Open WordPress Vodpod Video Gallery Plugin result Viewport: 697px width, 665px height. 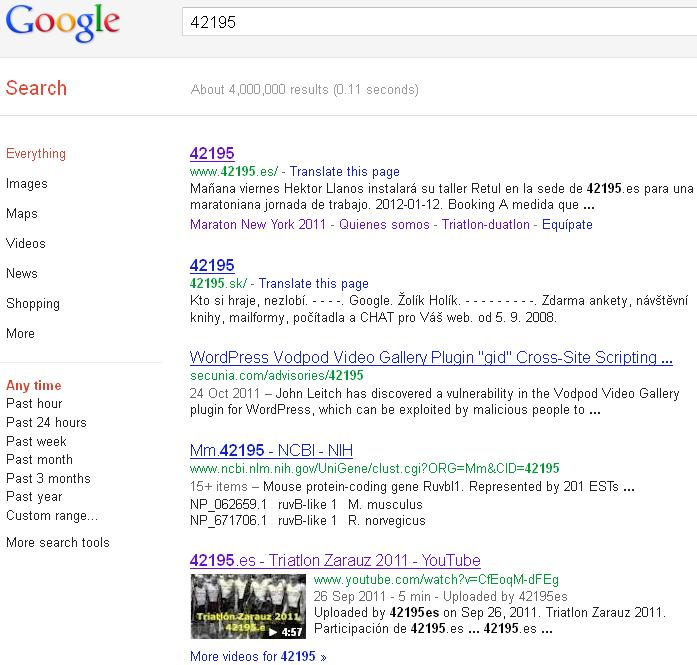pyautogui.click(x=430, y=358)
